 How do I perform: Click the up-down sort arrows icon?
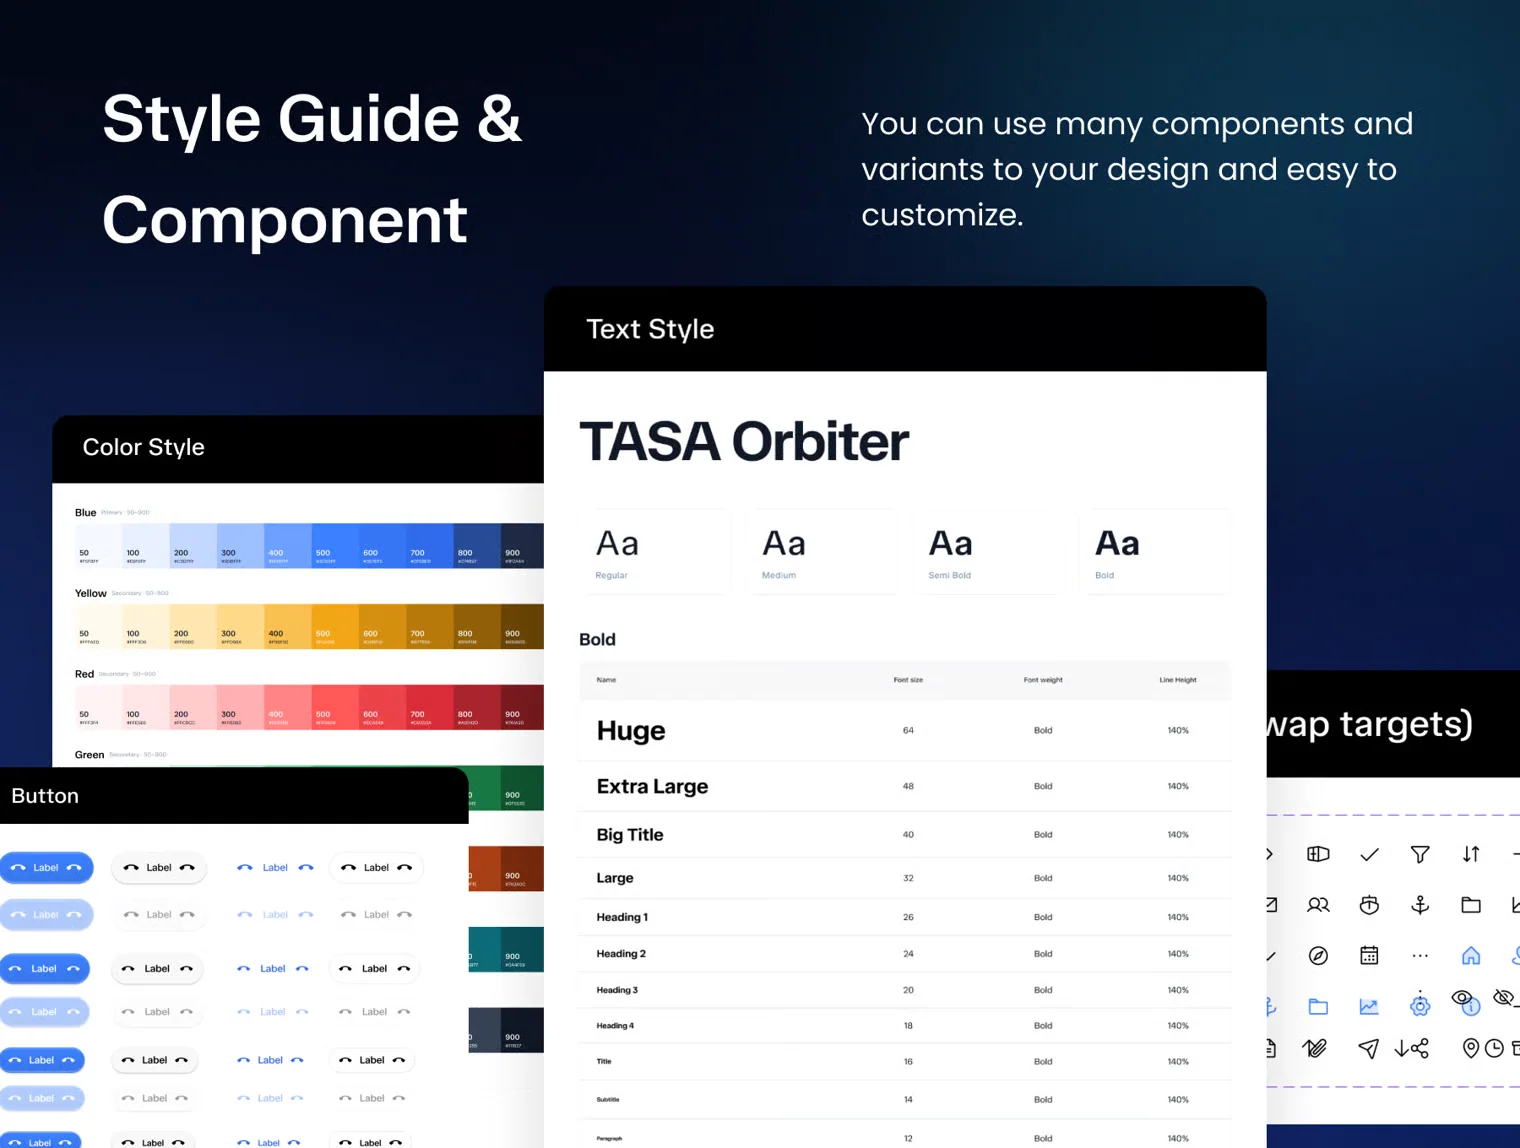(x=1471, y=854)
